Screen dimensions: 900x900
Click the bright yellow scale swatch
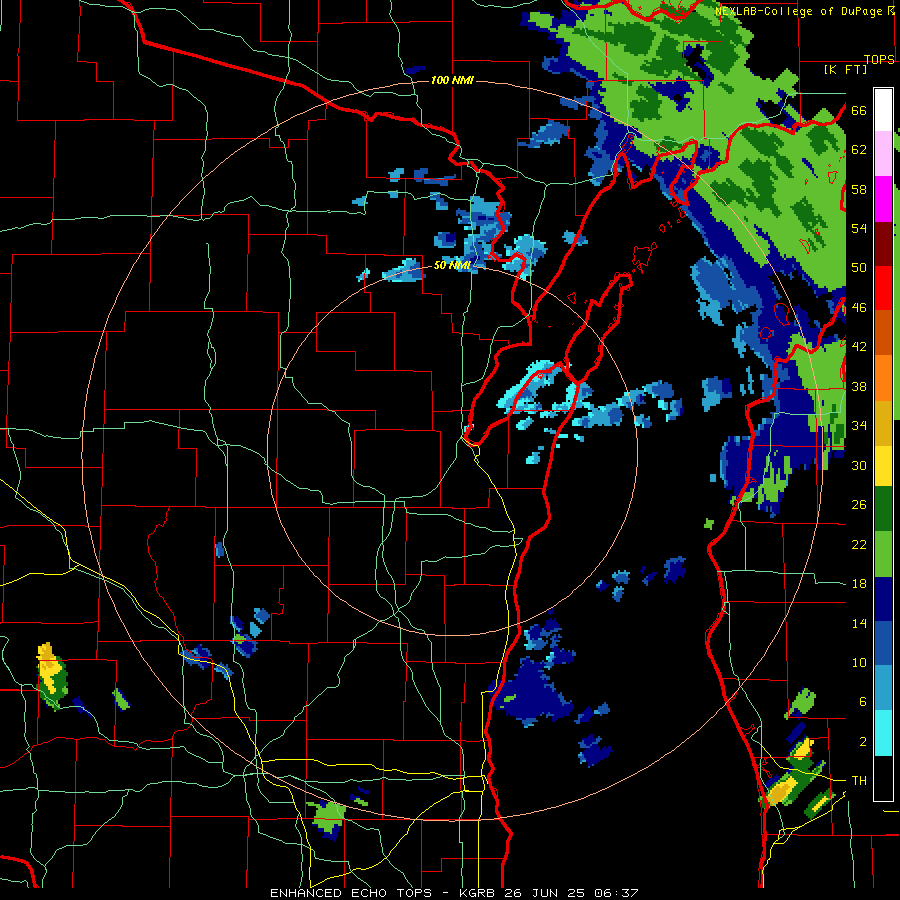coord(883,465)
